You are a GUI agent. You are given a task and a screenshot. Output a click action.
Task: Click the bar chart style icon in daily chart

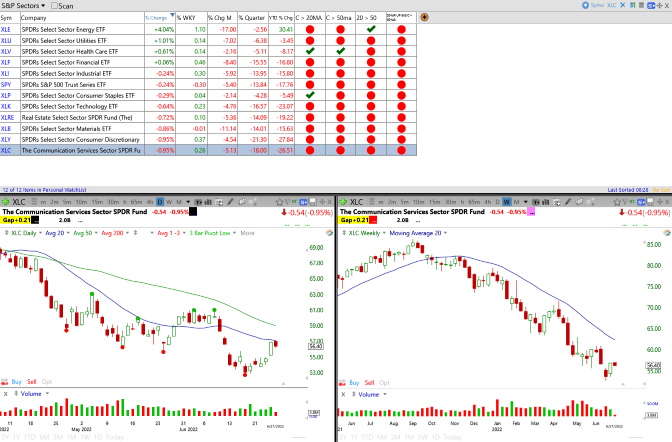click(208, 202)
